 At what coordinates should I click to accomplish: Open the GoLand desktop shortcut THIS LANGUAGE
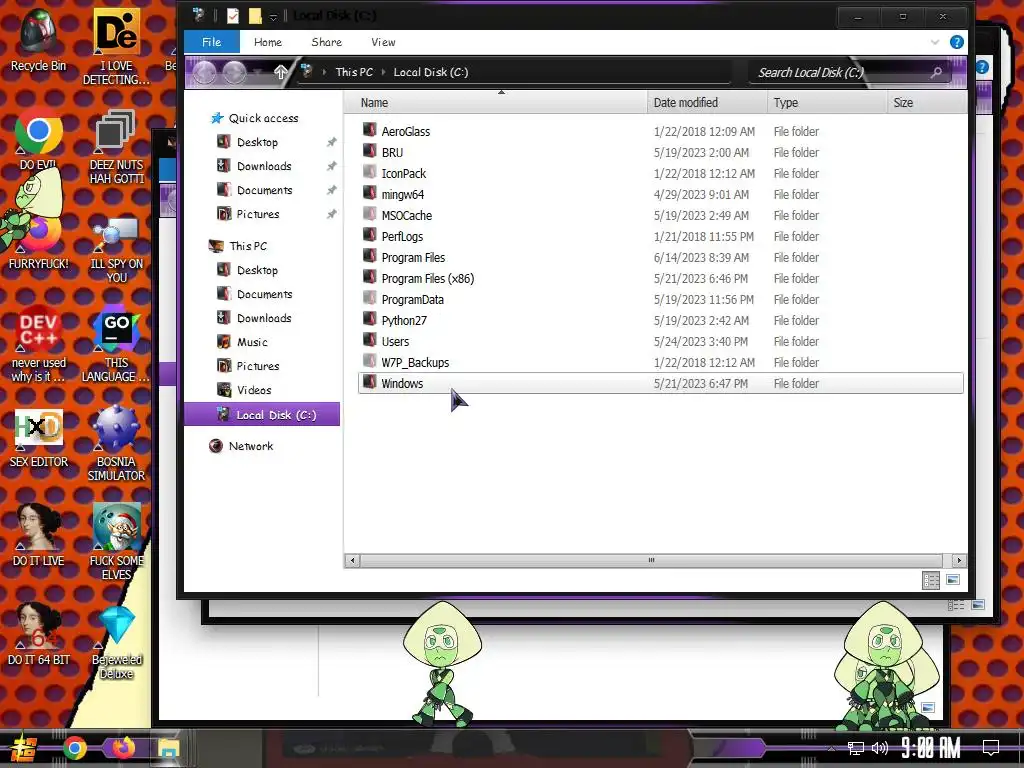pos(116,343)
